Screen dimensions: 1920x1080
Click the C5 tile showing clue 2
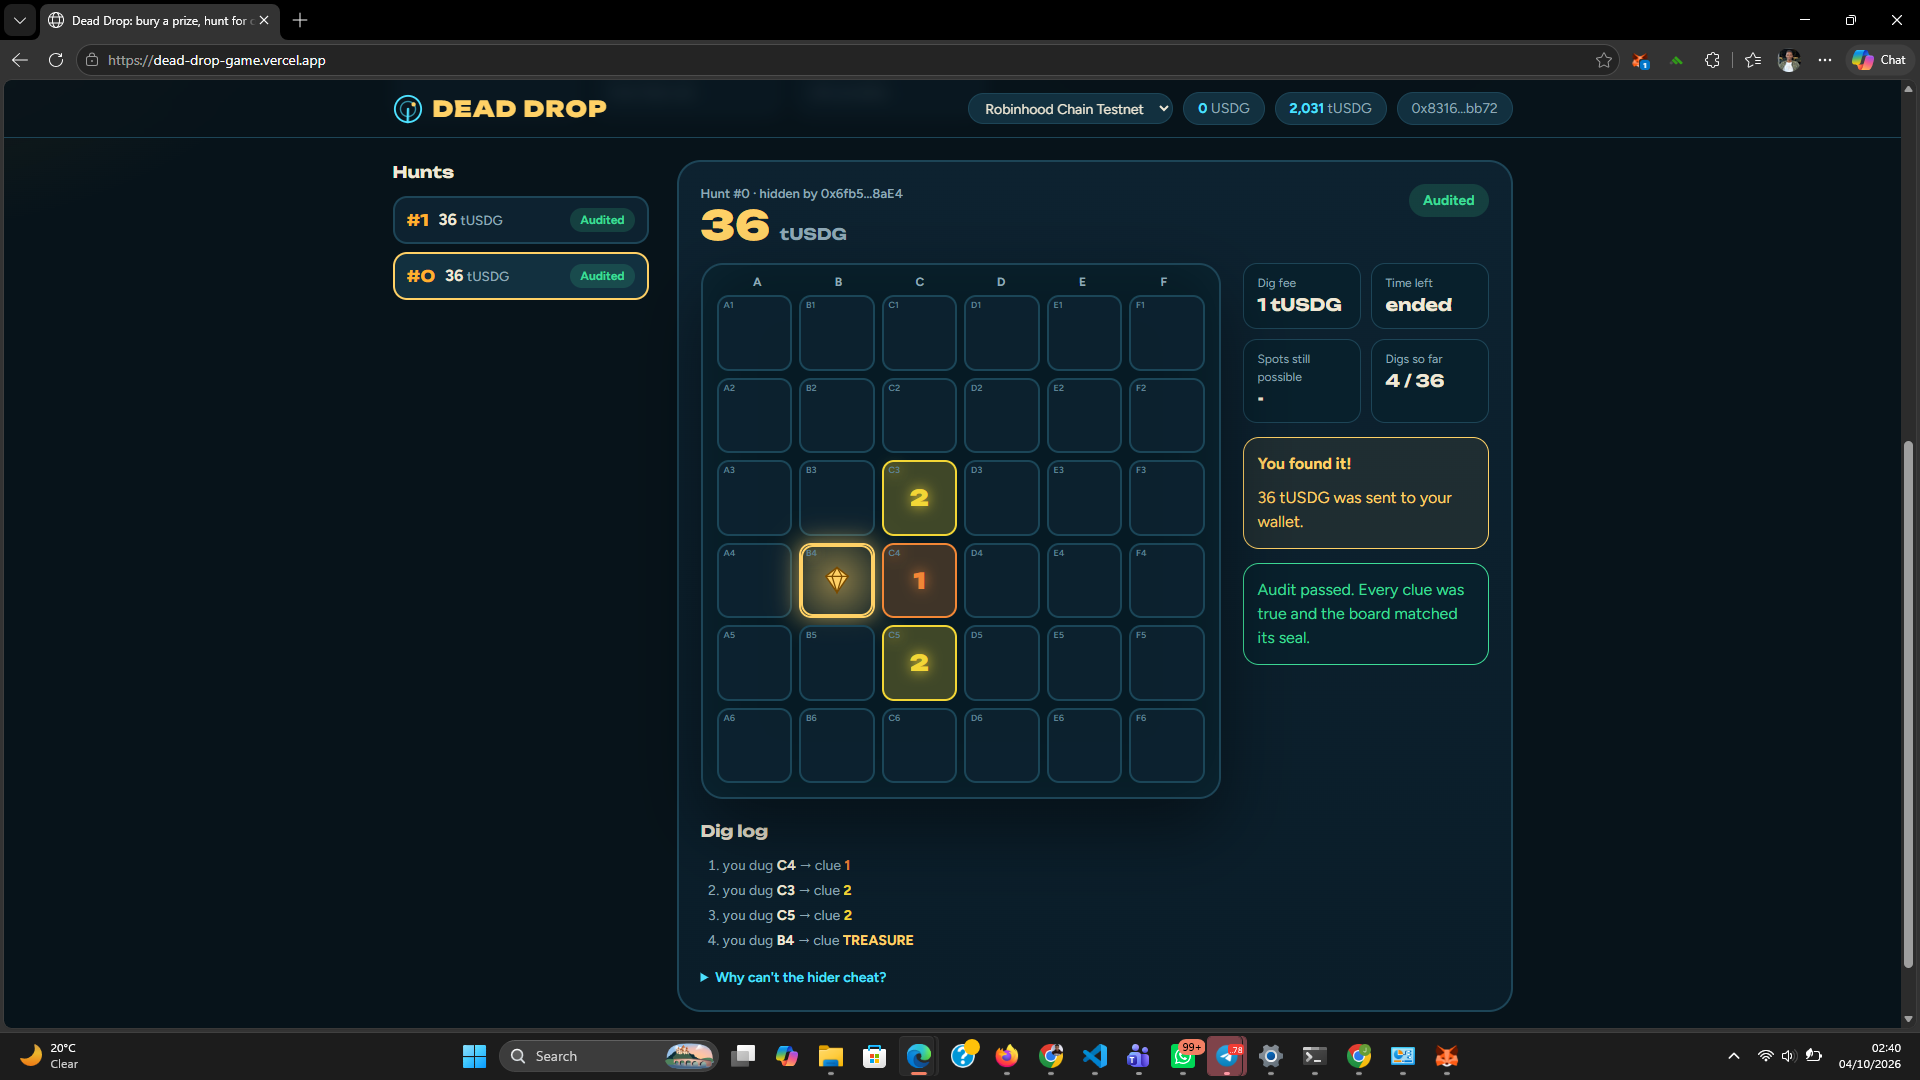click(x=919, y=663)
